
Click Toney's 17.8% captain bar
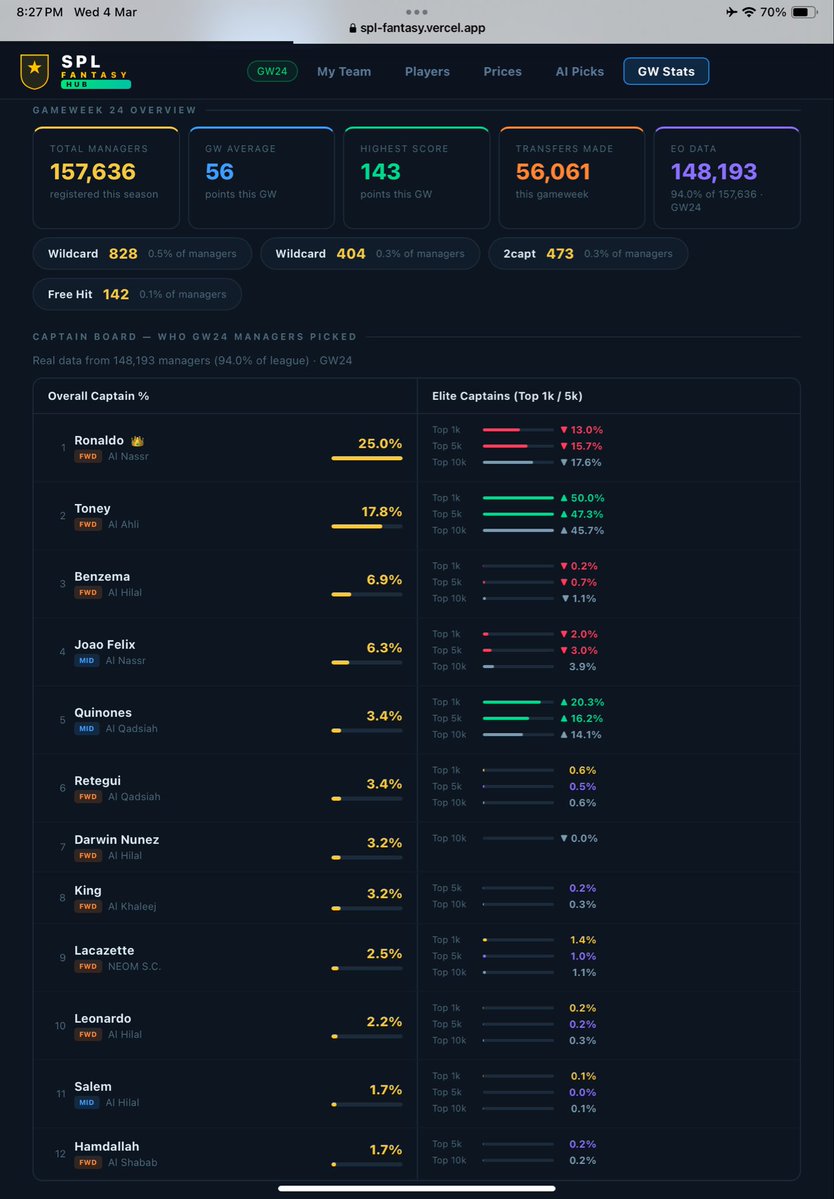point(367,526)
